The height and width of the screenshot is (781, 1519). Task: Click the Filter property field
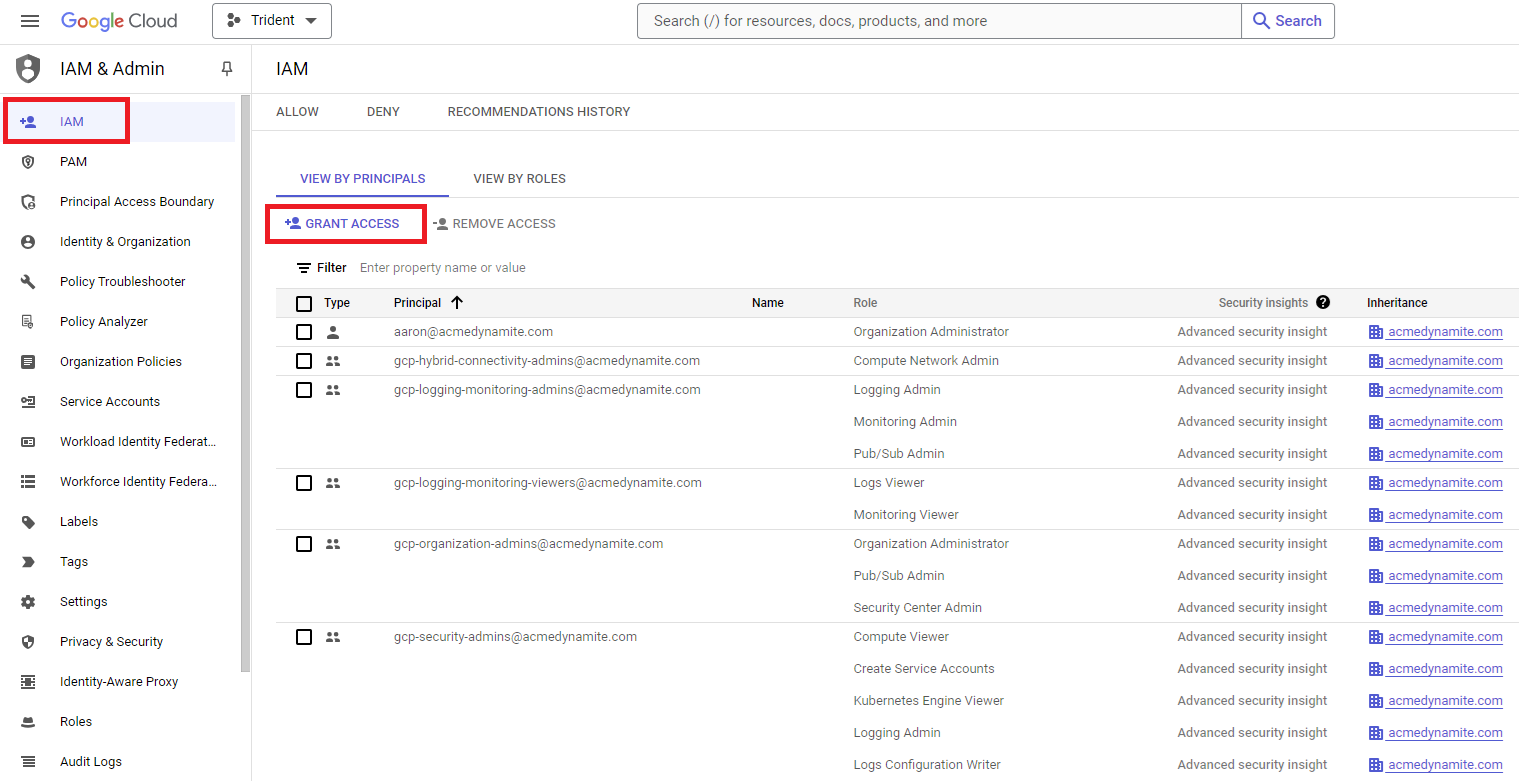pyautogui.click(x=443, y=267)
